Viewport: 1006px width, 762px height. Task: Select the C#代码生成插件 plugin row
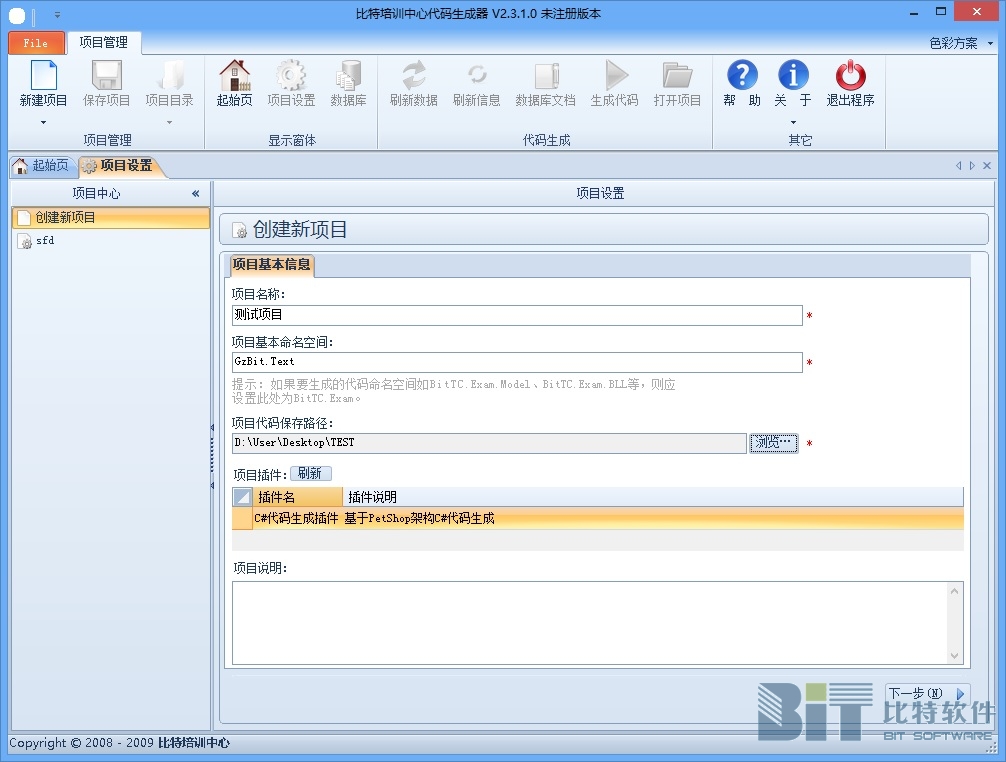click(297, 518)
